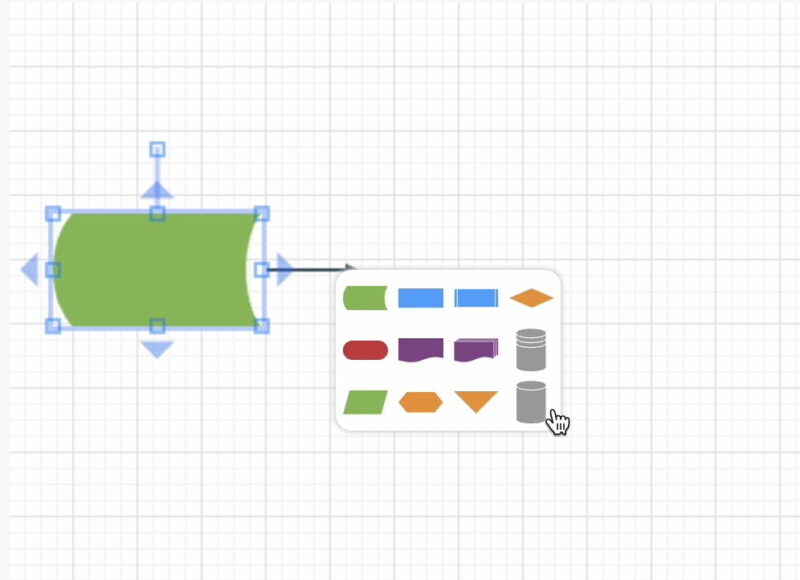Click the right directional connector arrow

pyautogui.click(x=285, y=268)
